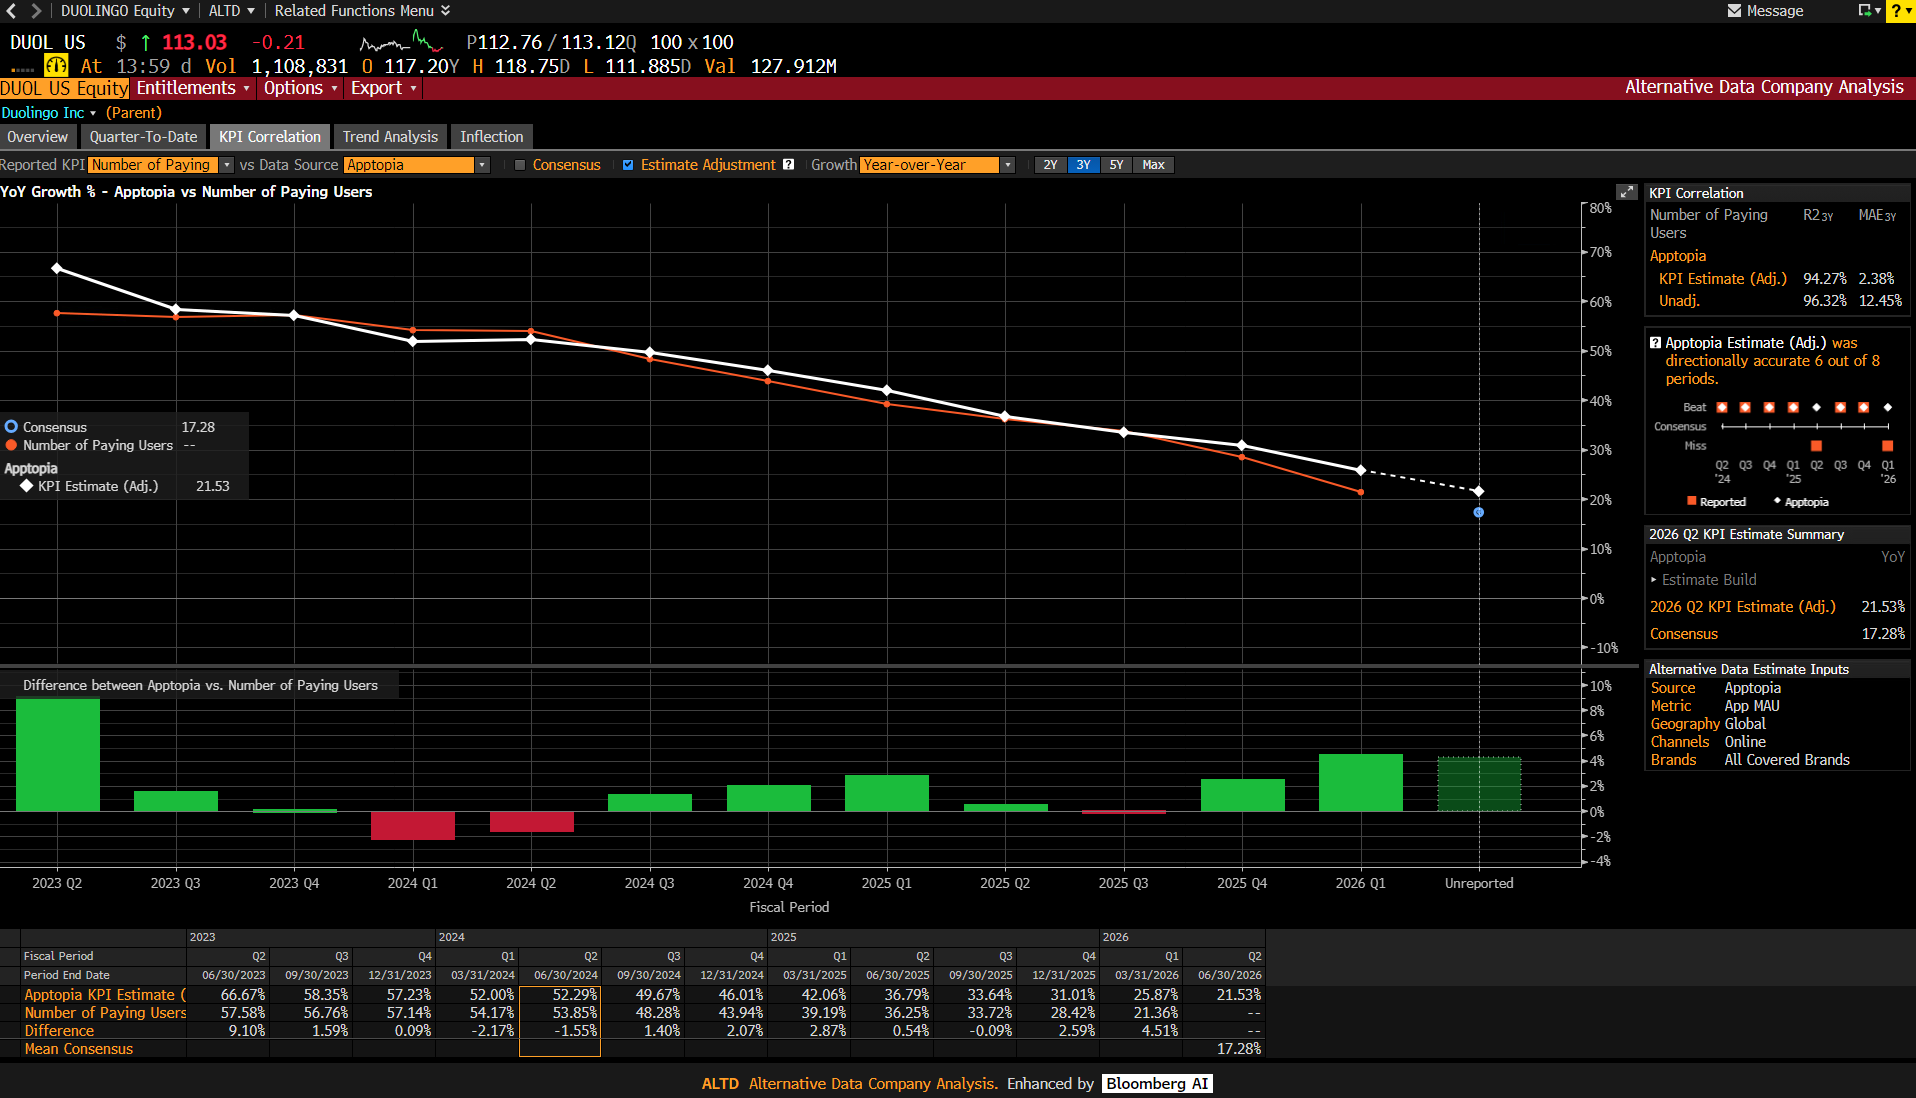Click the Number of Paying Users row label in the table
1916x1098 pixels.
[x=105, y=1013]
